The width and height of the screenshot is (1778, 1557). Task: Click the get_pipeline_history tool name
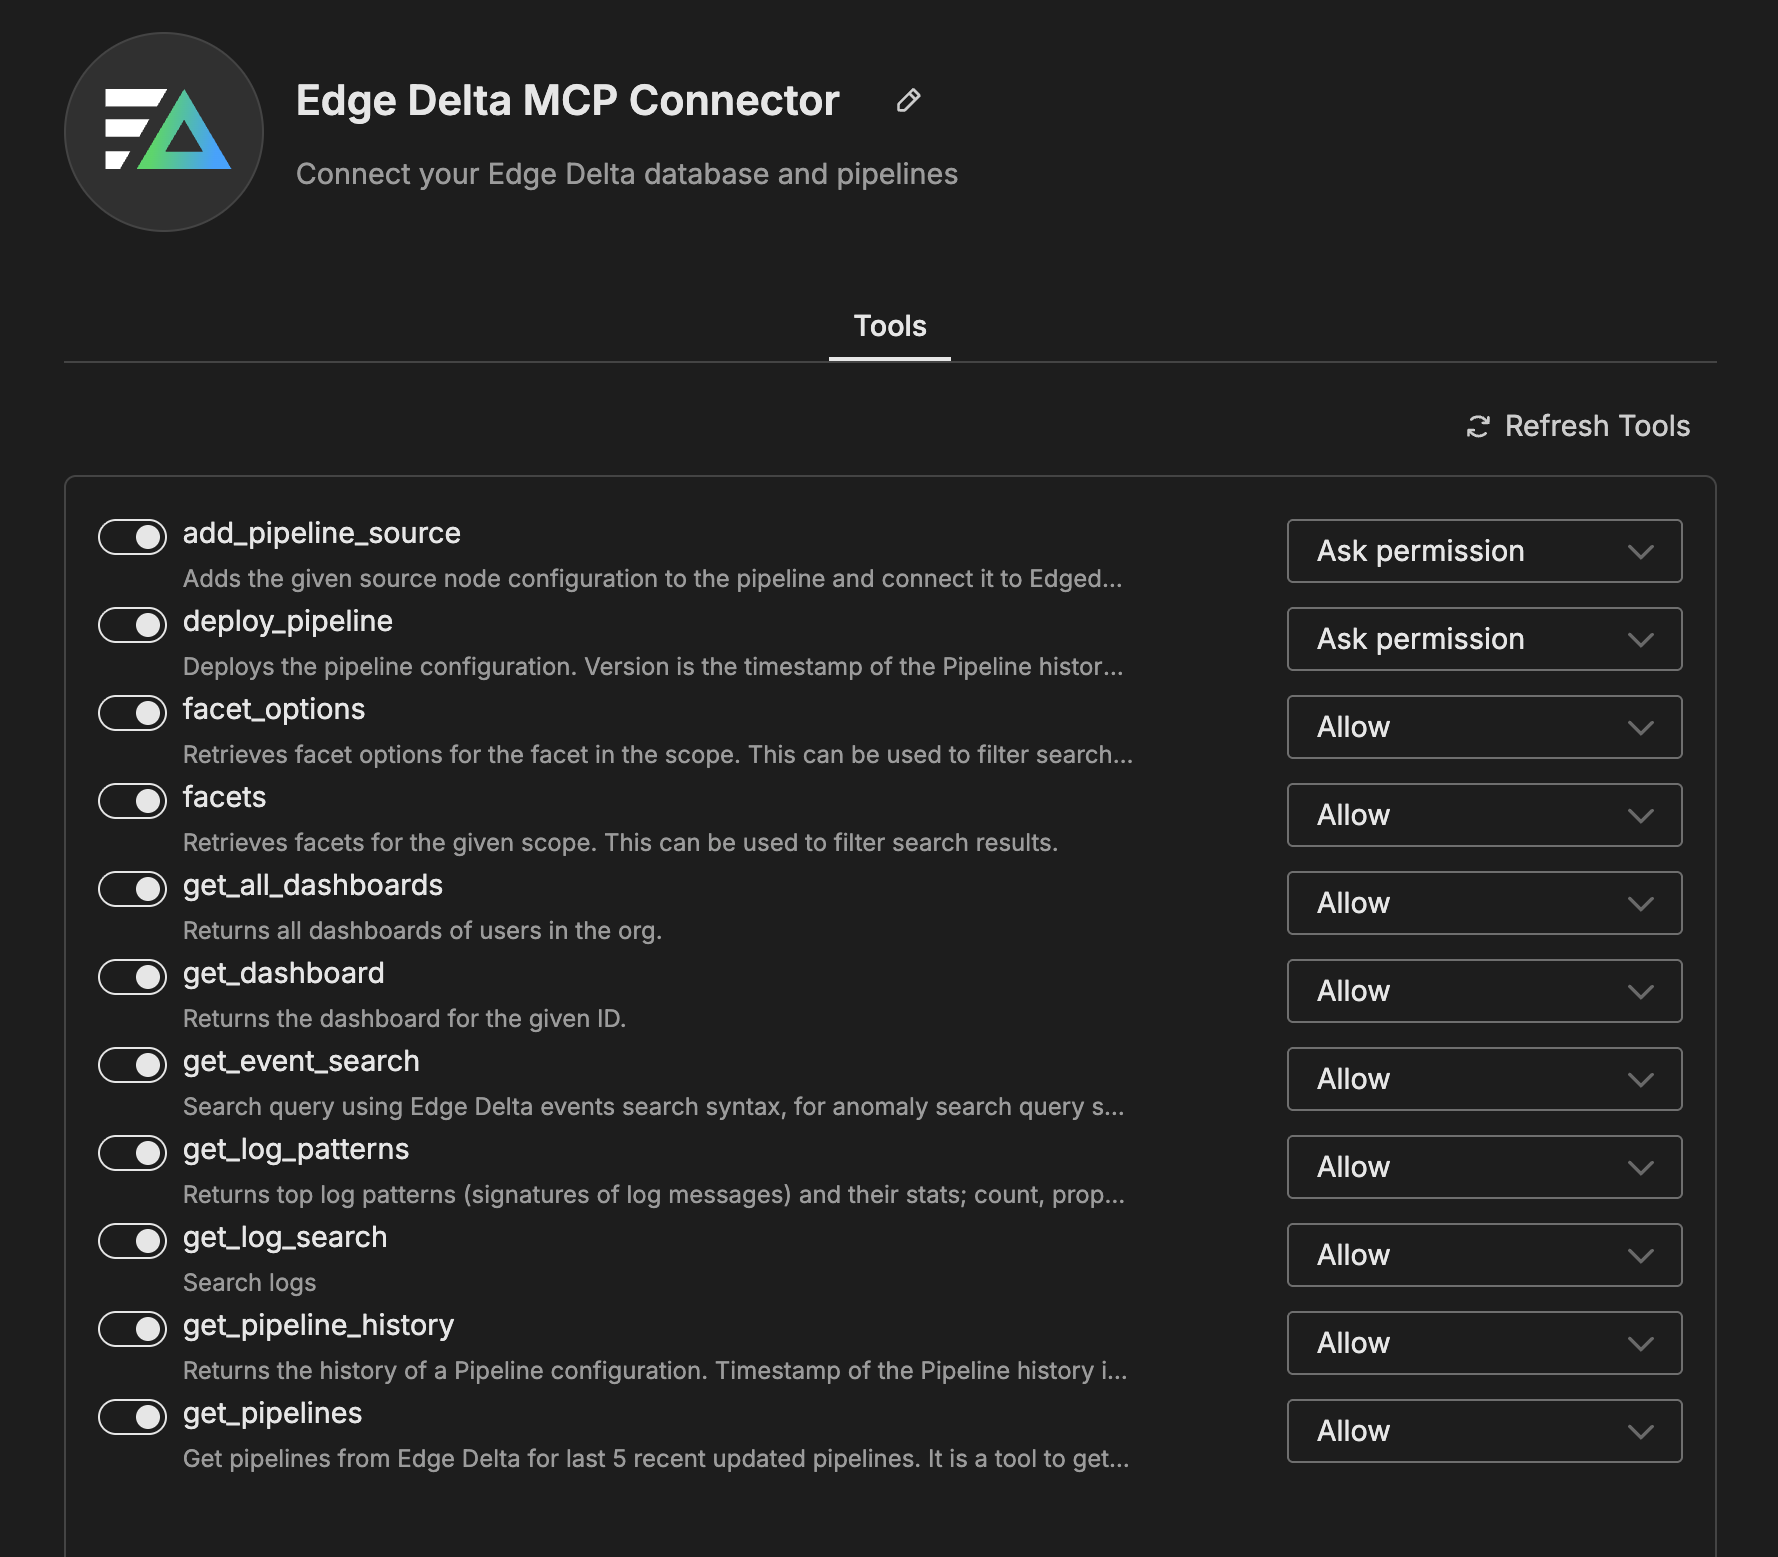coord(318,1325)
